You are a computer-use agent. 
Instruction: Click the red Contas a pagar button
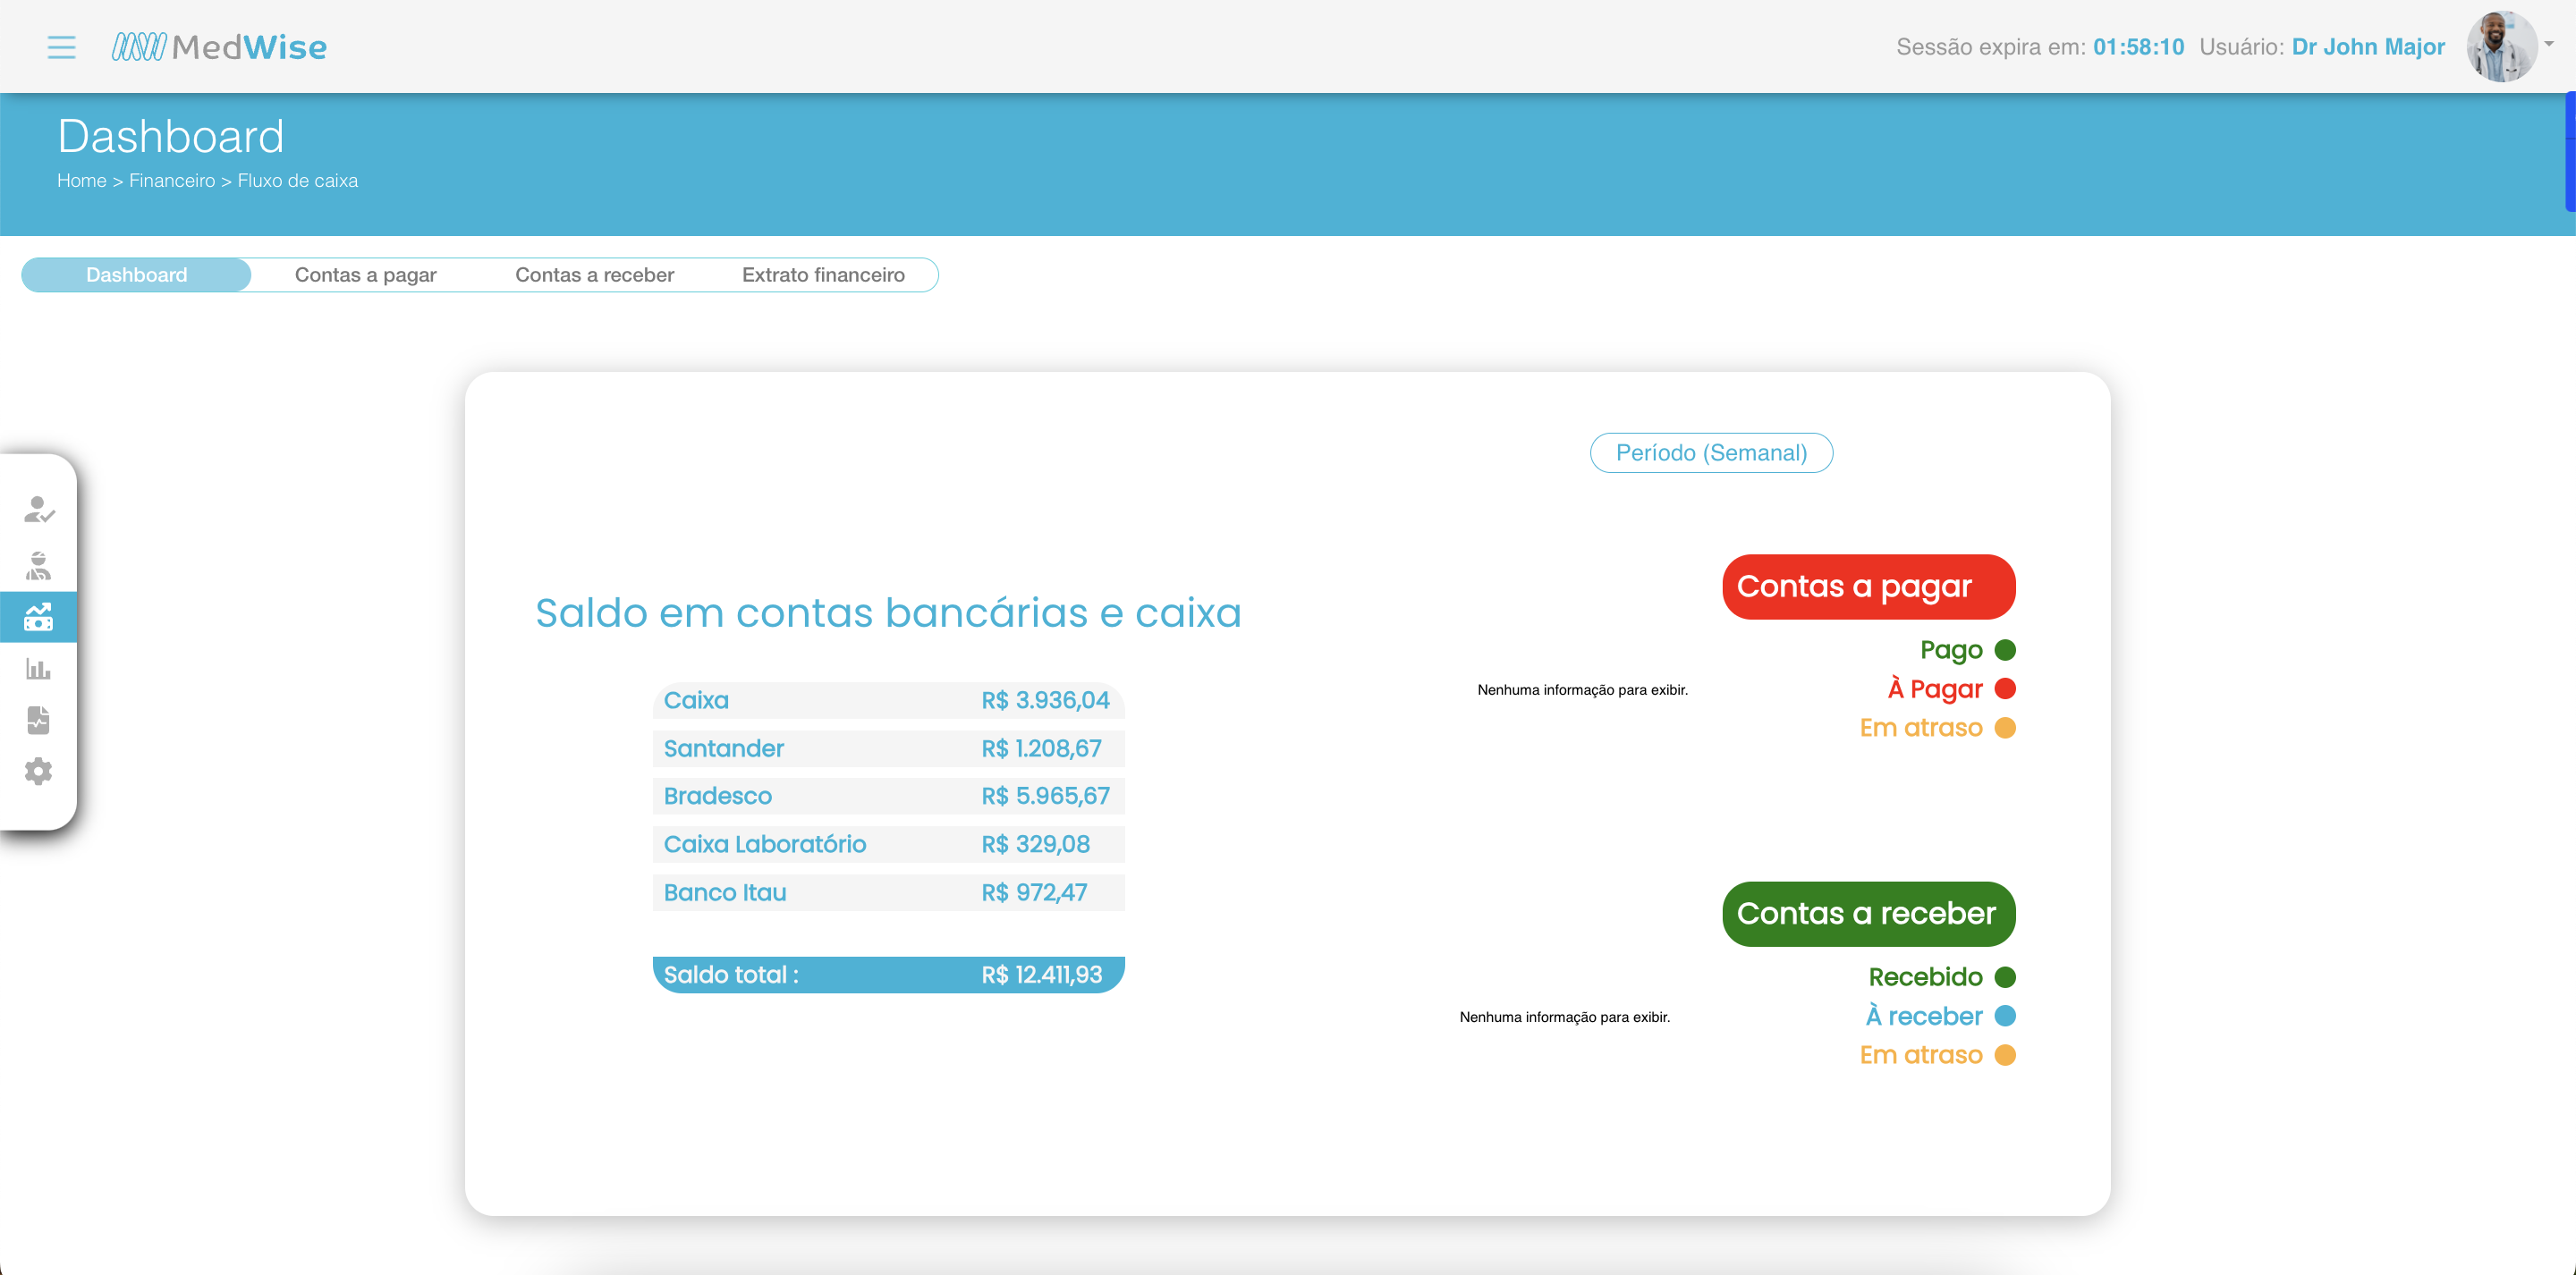[x=1868, y=587]
